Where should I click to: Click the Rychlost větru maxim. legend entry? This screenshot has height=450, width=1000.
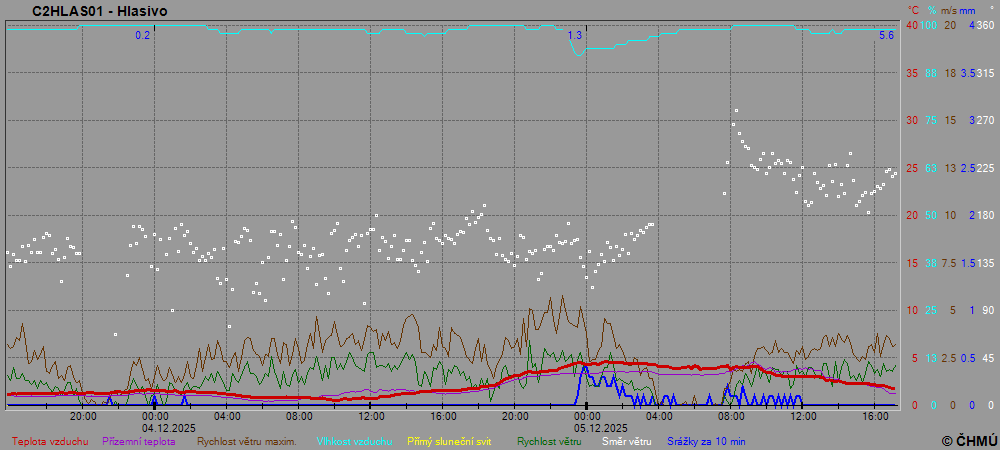(x=246, y=441)
